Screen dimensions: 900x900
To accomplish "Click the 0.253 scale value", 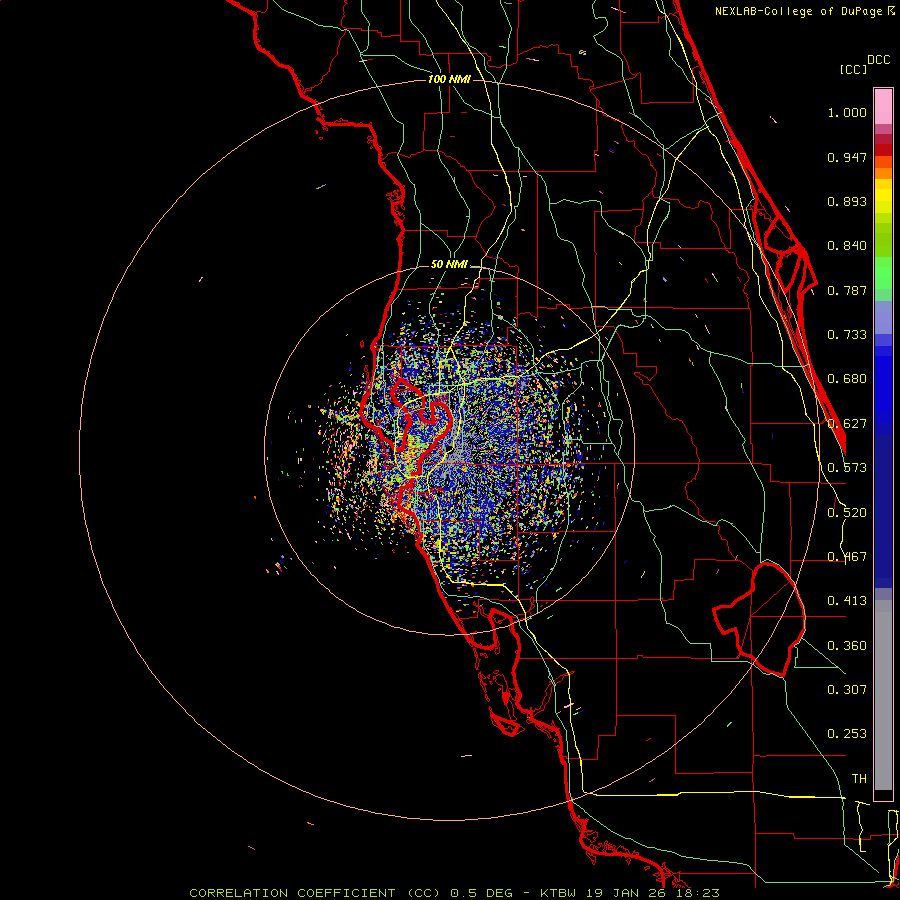I will (x=847, y=734).
